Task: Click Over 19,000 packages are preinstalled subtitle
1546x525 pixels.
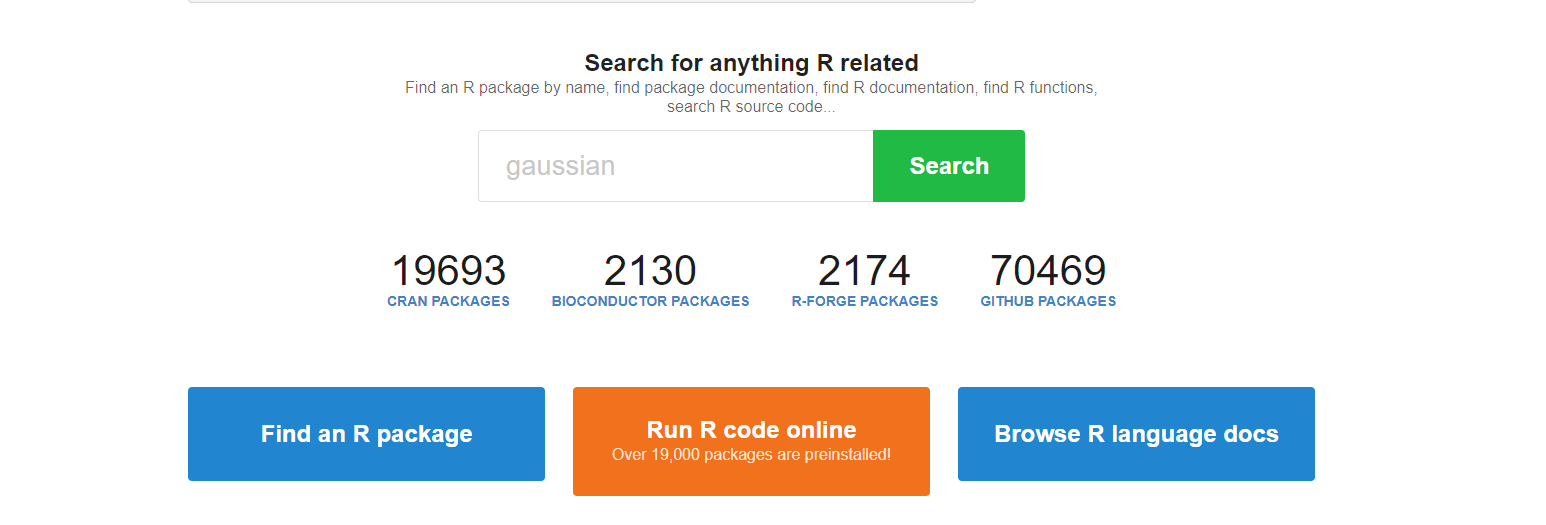Action: pyautogui.click(x=751, y=455)
